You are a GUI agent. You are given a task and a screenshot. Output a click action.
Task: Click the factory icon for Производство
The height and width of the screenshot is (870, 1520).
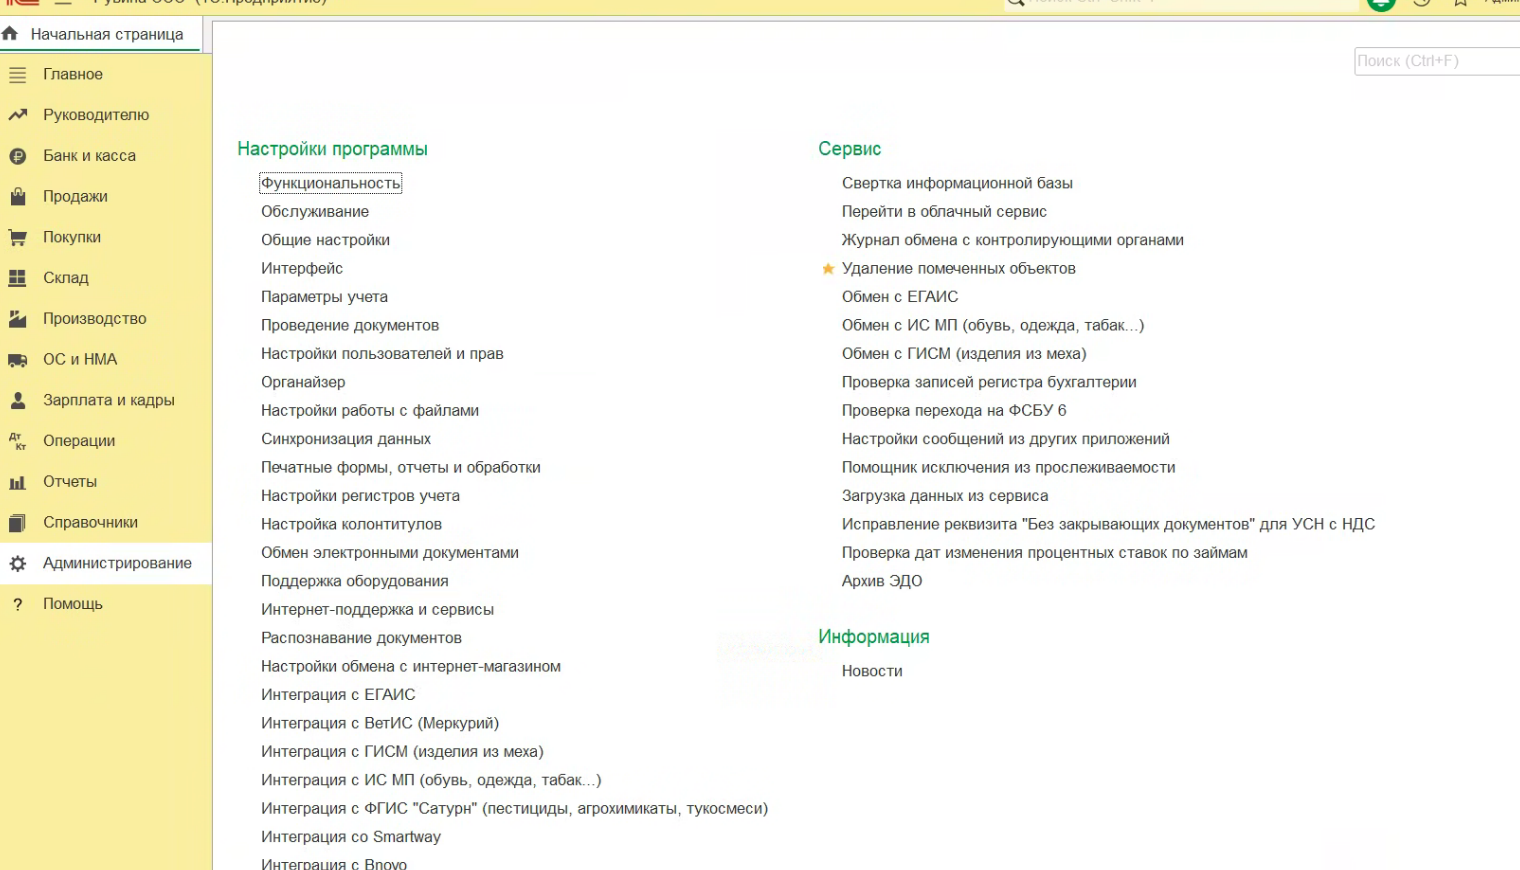coord(17,319)
